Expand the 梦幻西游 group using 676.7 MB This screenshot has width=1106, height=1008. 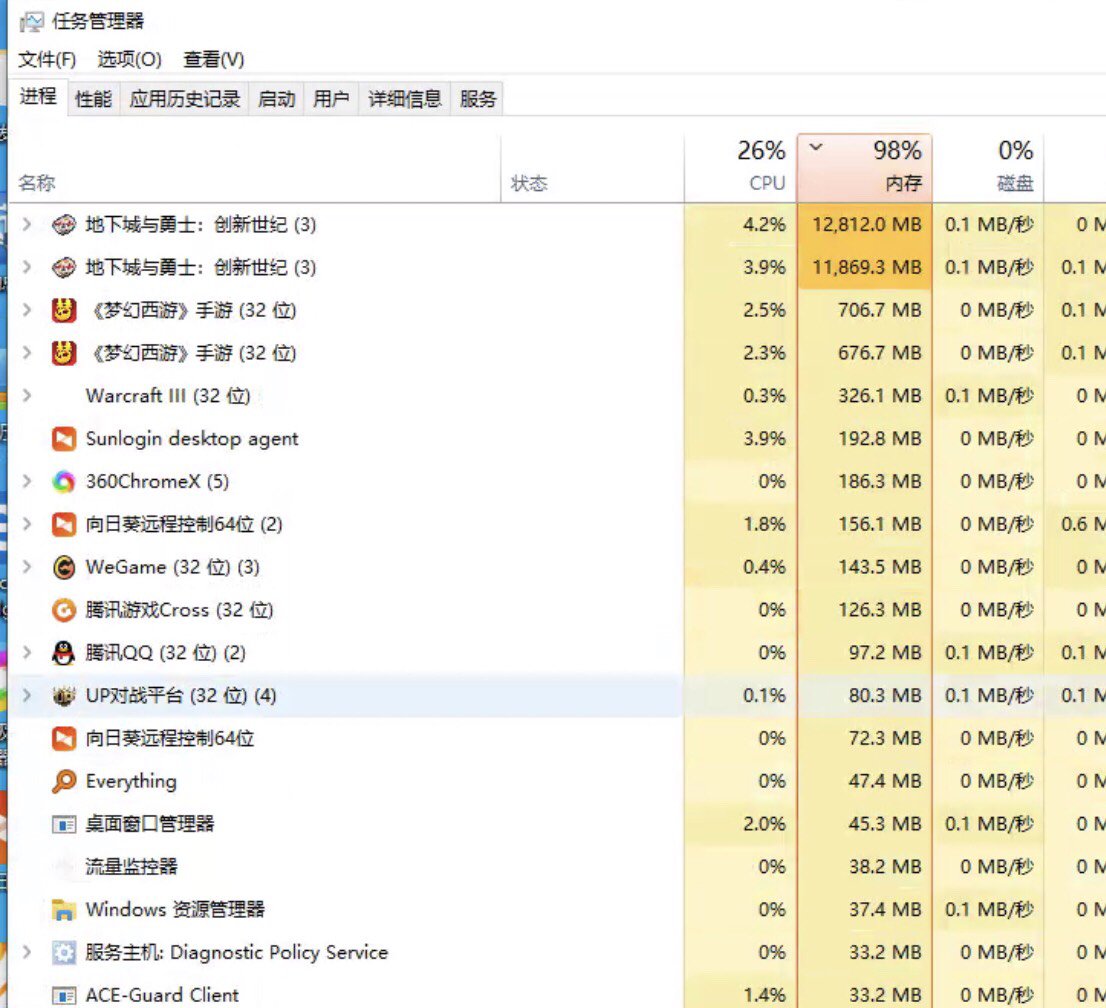[27, 353]
